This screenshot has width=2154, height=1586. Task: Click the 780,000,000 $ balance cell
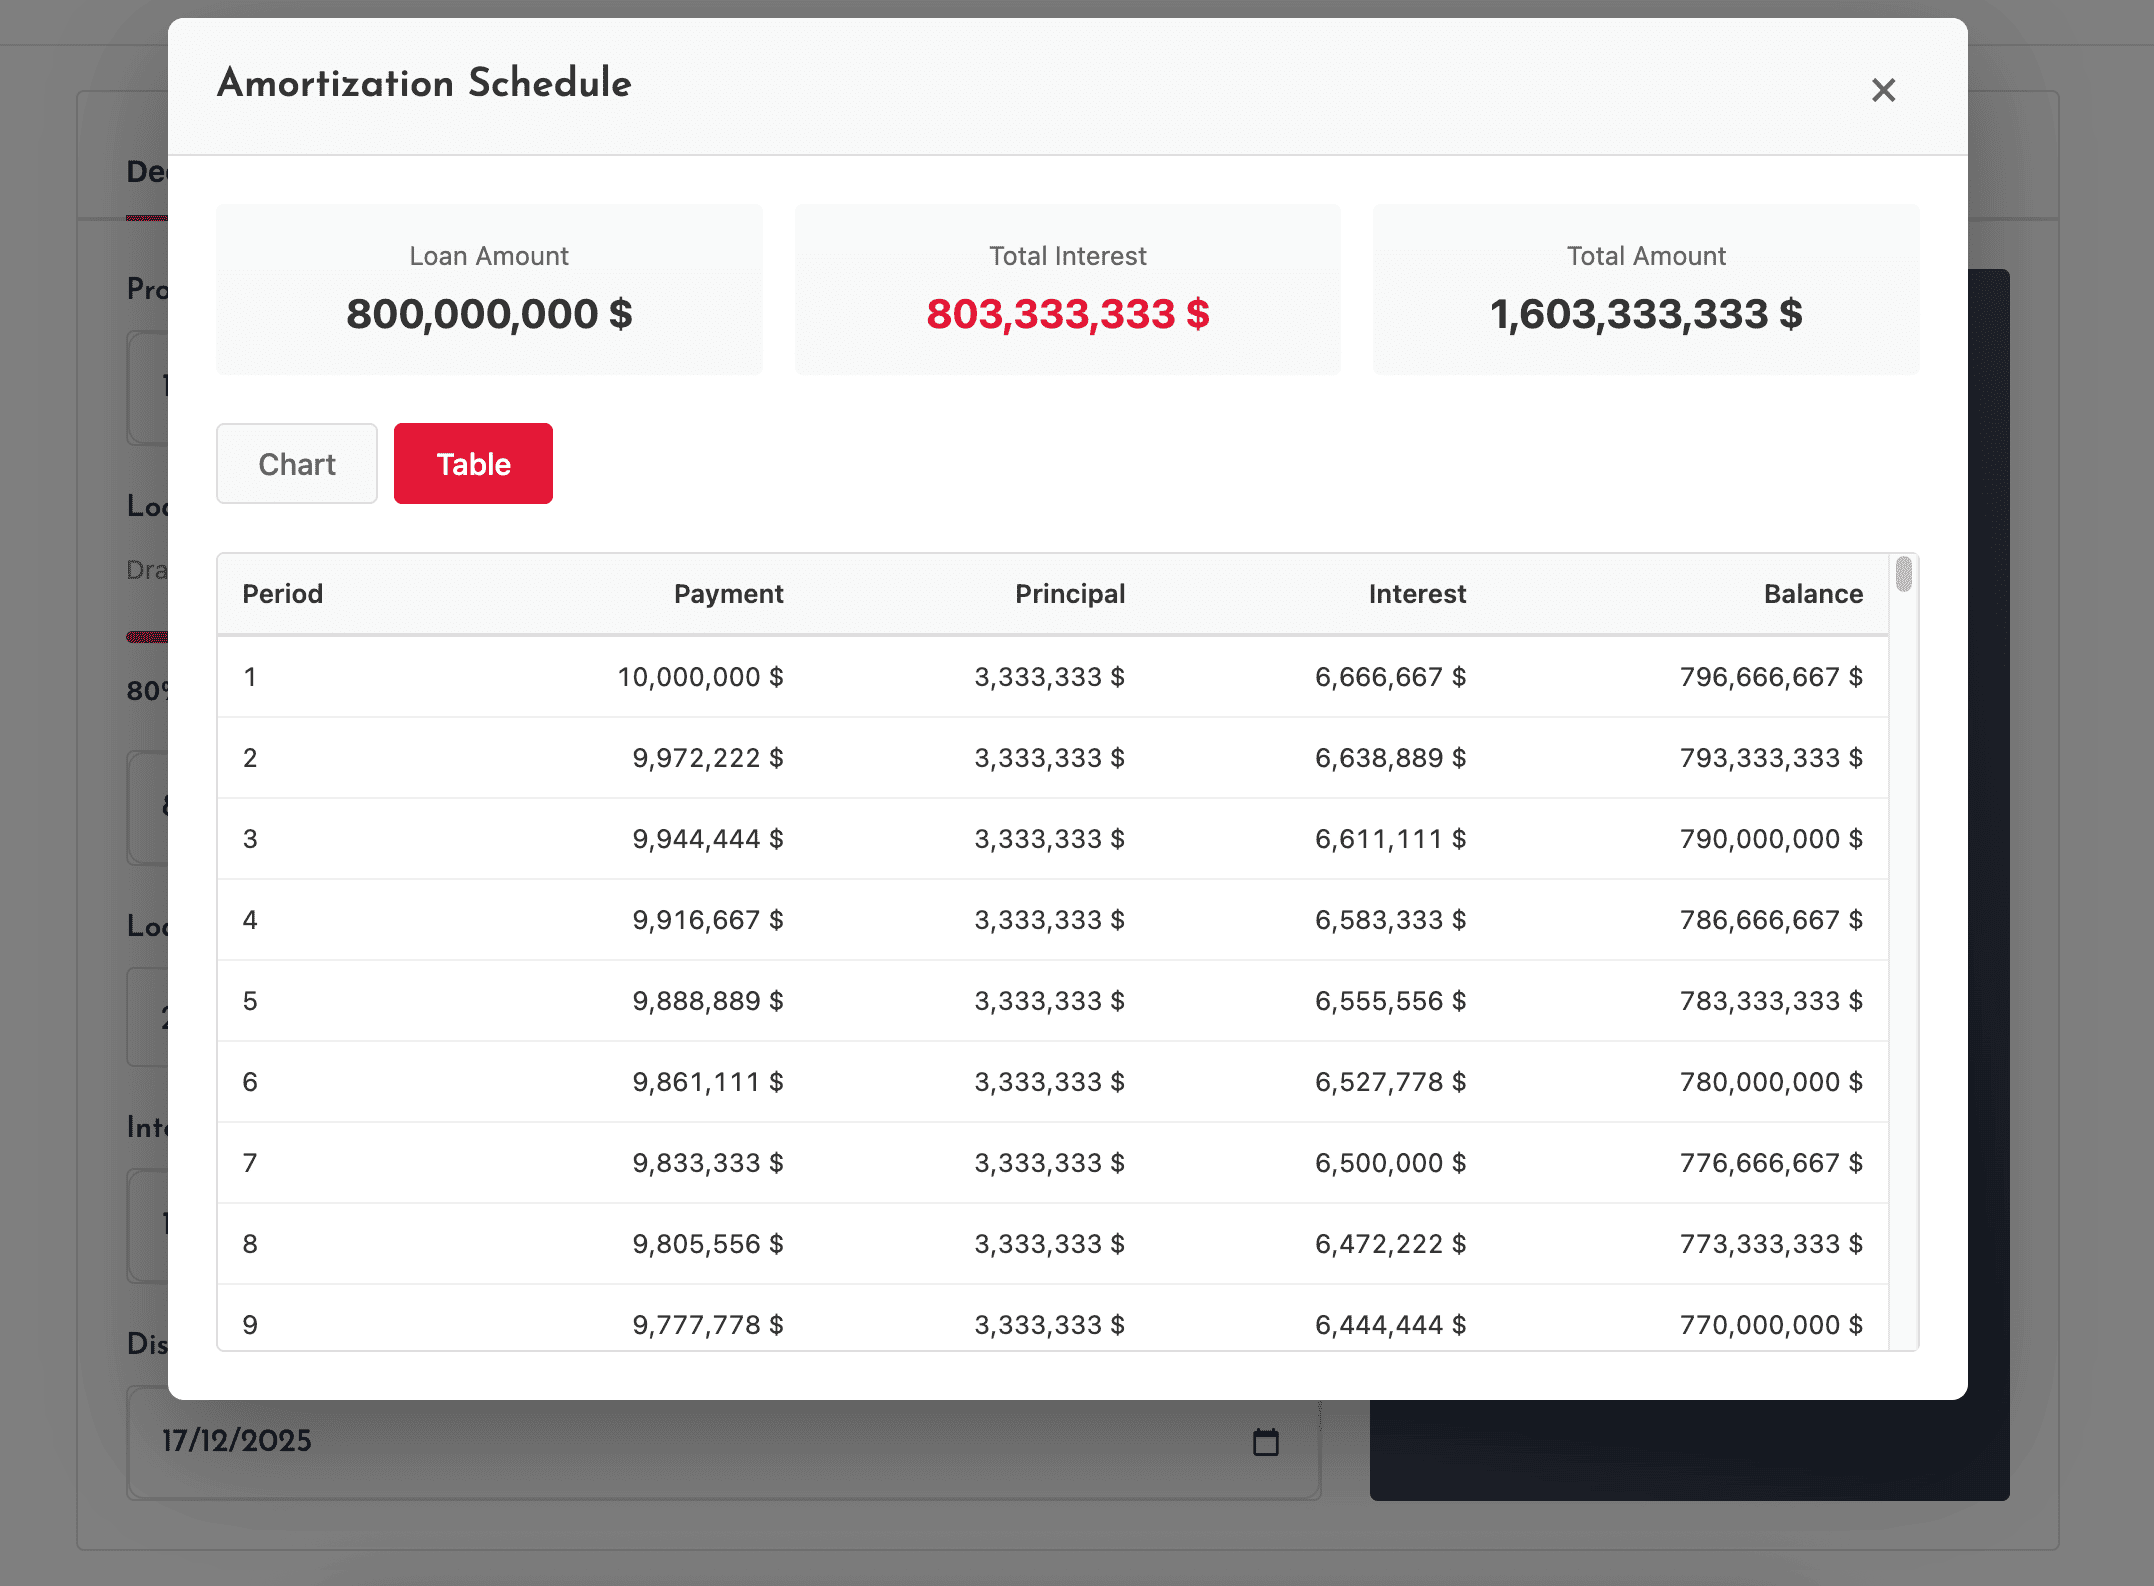coord(1770,1082)
